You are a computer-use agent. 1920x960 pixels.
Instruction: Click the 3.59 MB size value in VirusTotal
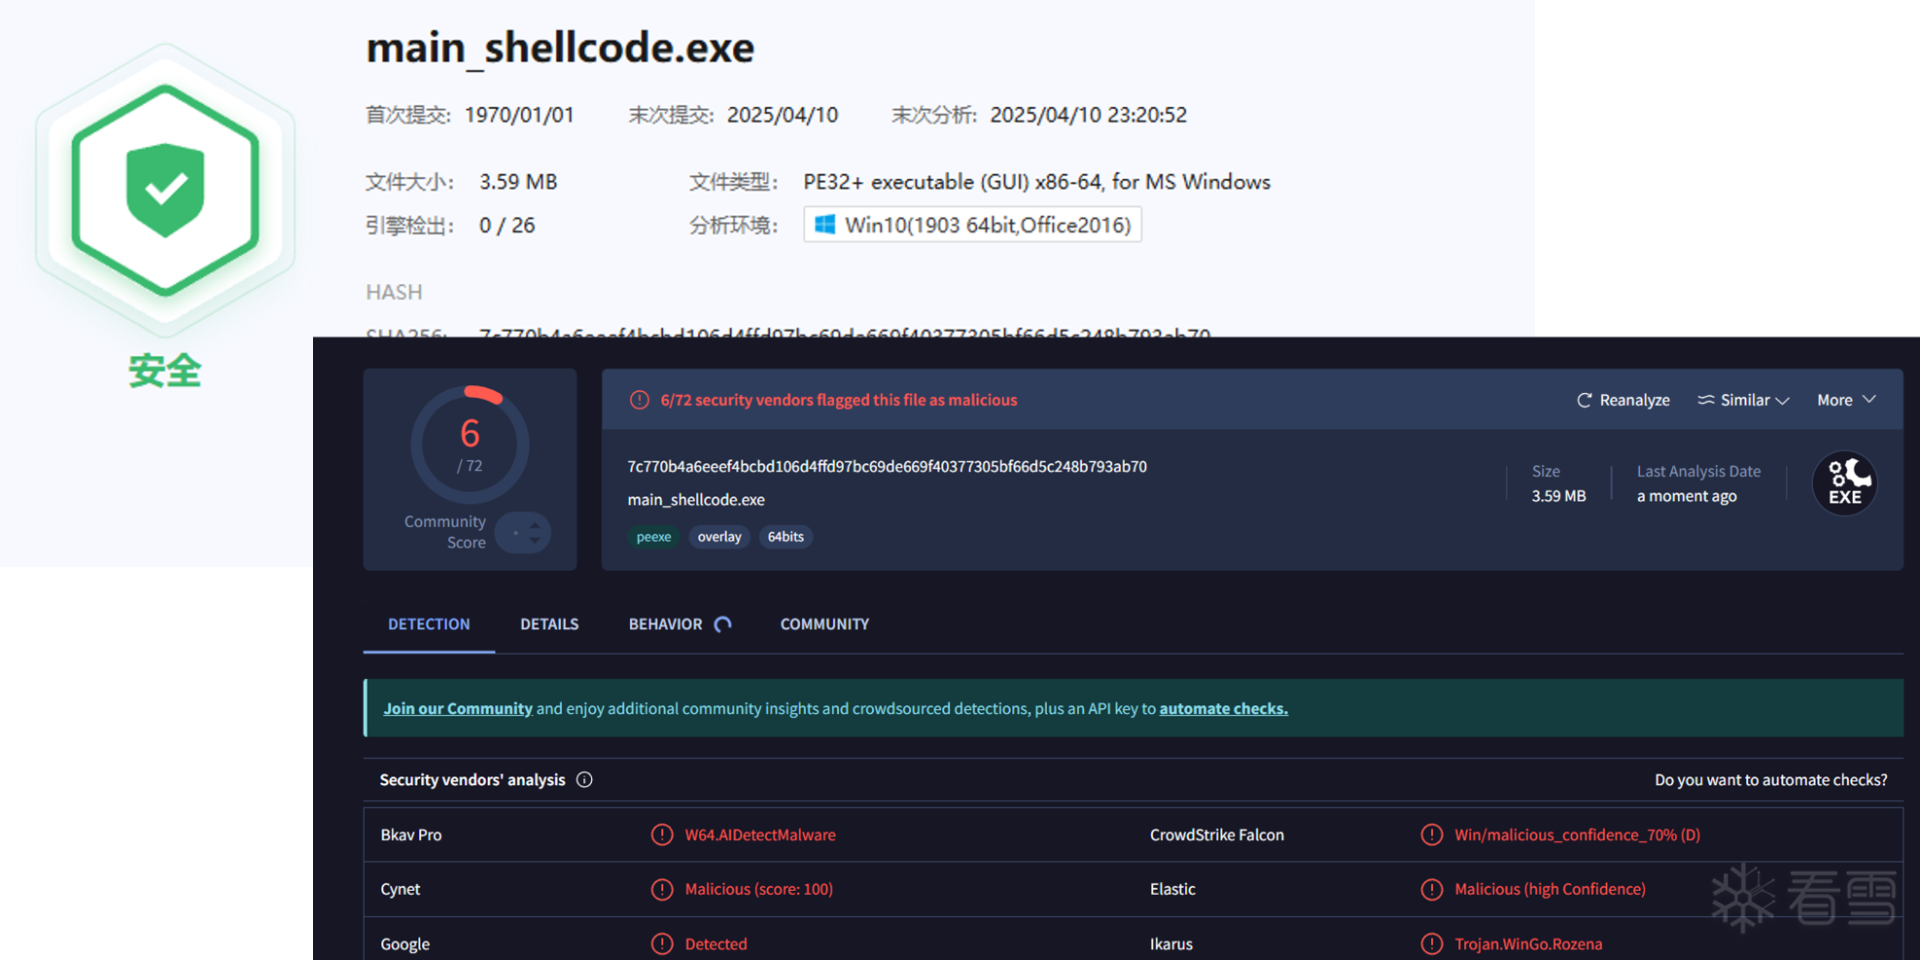[1559, 496]
